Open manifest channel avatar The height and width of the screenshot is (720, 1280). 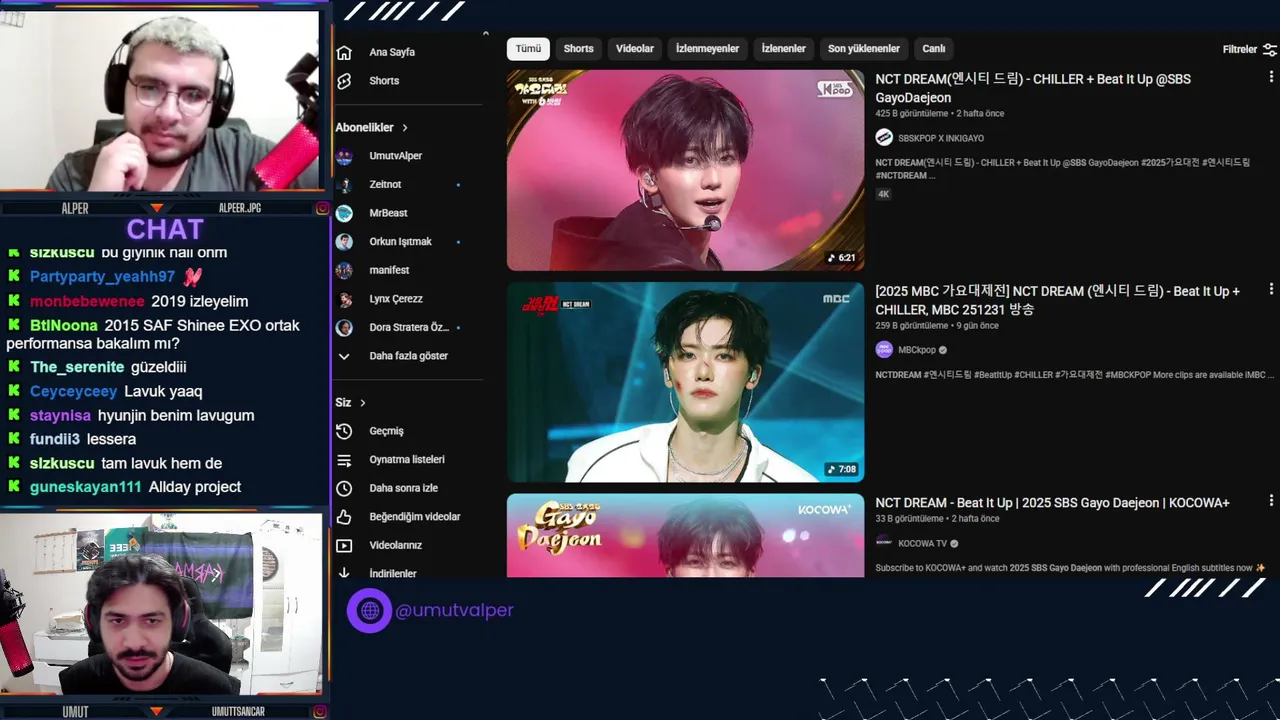344,270
